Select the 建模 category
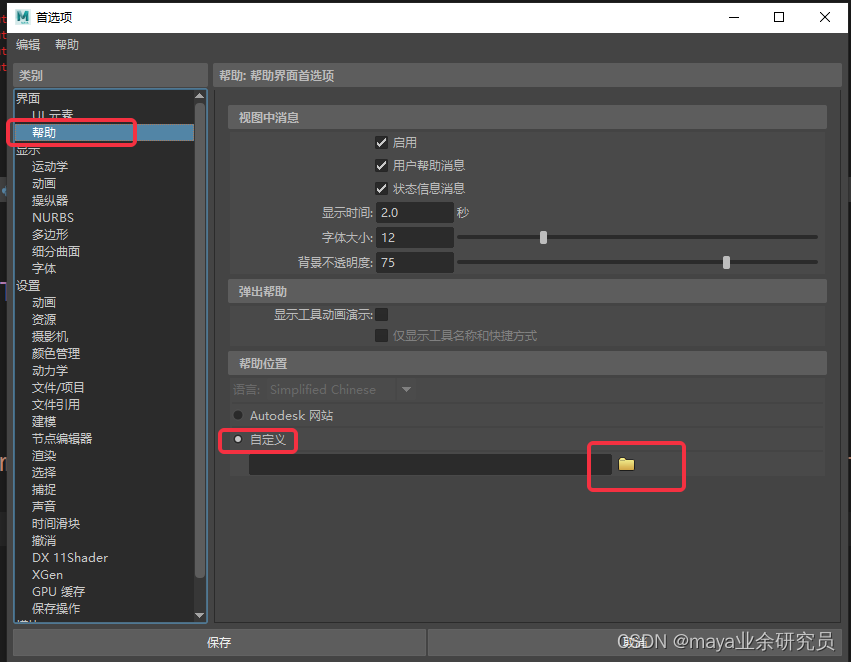Viewport: 851px width, 662px height. pyautogui.click(x=44, y=422)
